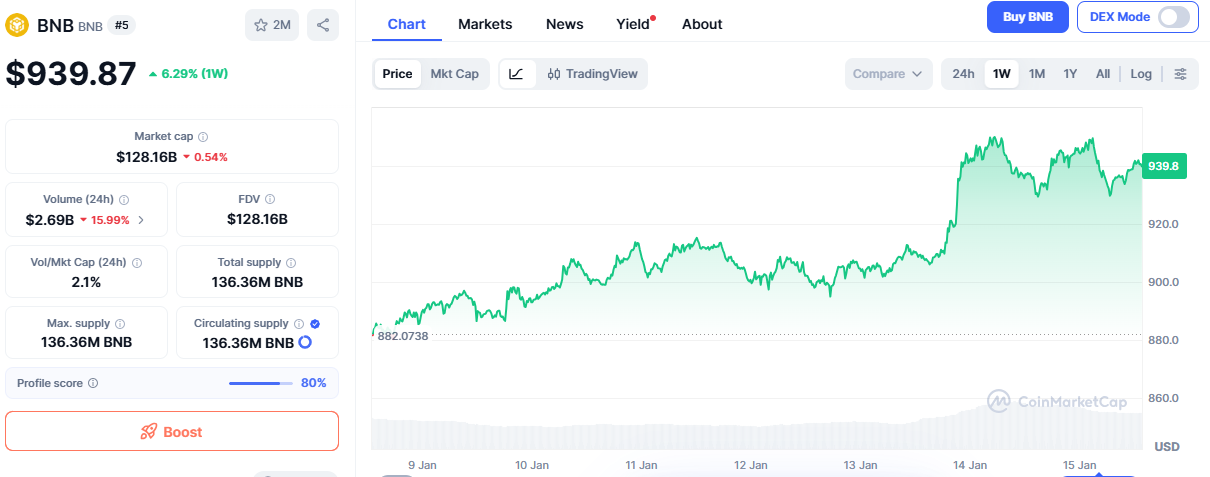Open the Yield tab
1210x477 pixels.
(633, 24)
